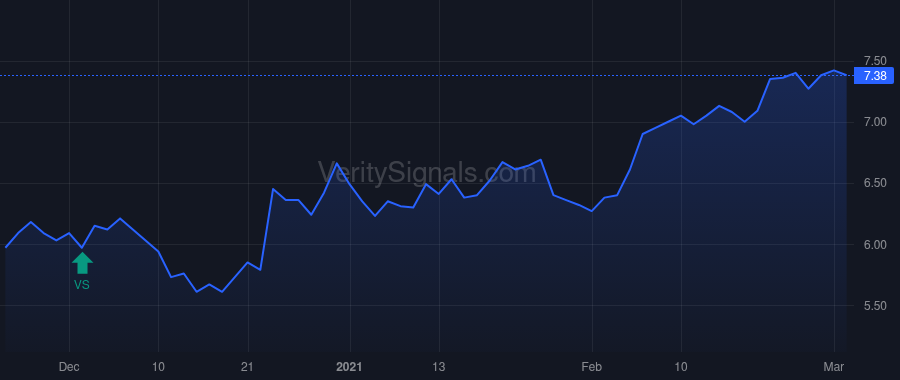
Task: Click the Dec date axis label
Action: [69, 366]
